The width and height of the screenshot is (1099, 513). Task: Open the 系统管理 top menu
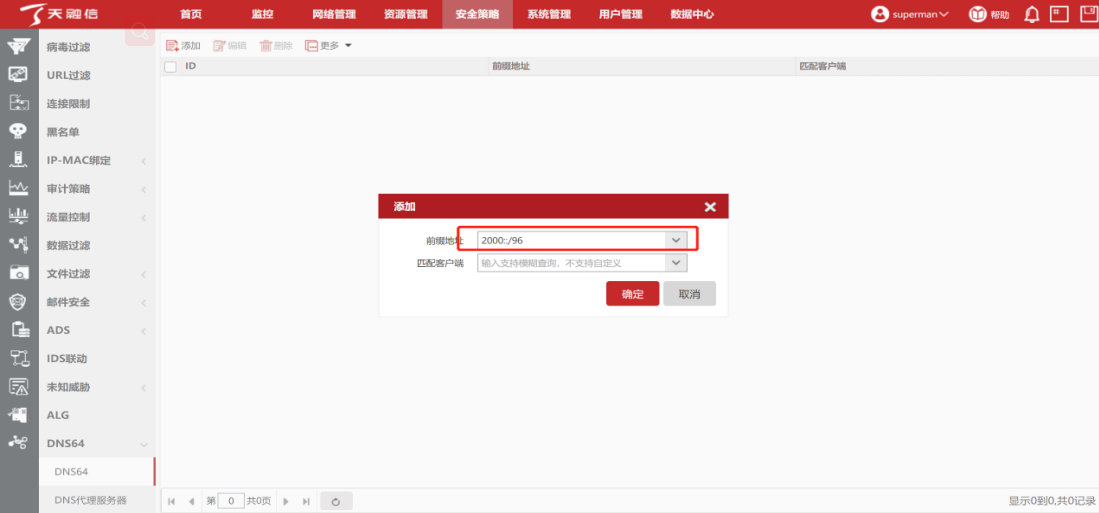coord(549,14)
